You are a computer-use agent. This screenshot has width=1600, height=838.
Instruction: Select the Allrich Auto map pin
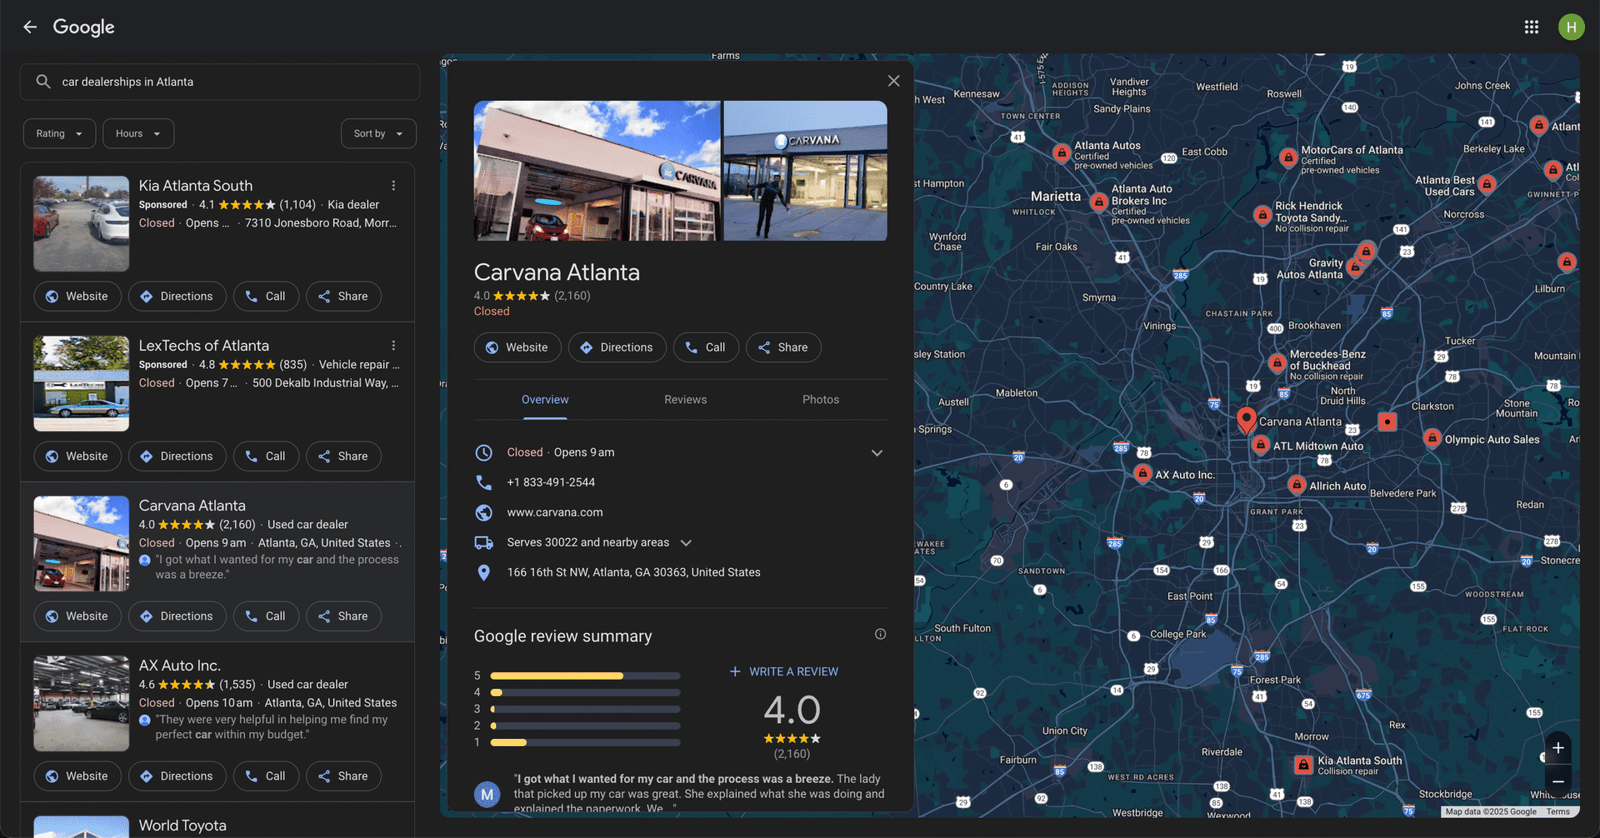click(1297, 485)
